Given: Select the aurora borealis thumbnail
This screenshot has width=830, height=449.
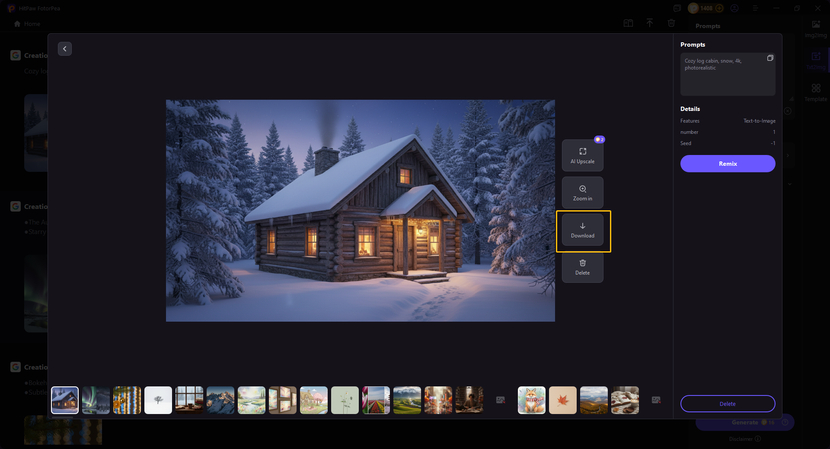Looking at the screenshot, I should pyautogui.click(x=96, y=400).
